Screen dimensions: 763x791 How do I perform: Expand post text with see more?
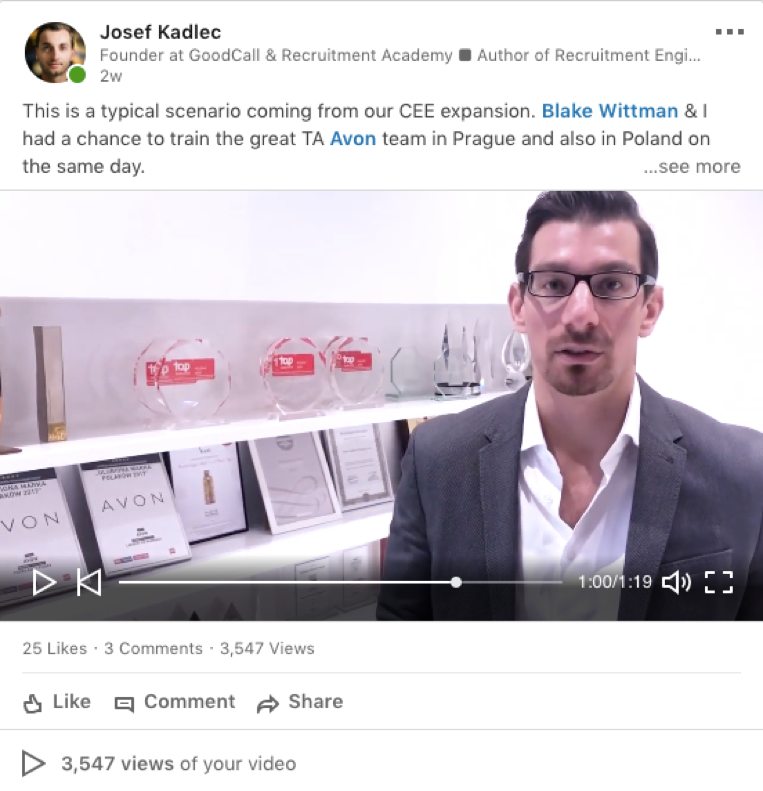692,166
